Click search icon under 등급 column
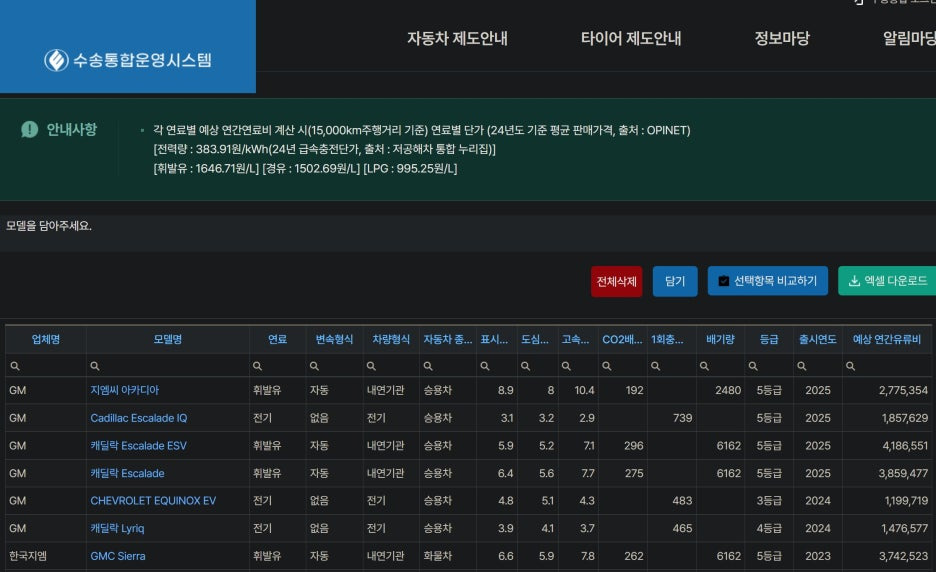Image resolution: width=936 pixels, height=572 pixels. tap(753, 366)
